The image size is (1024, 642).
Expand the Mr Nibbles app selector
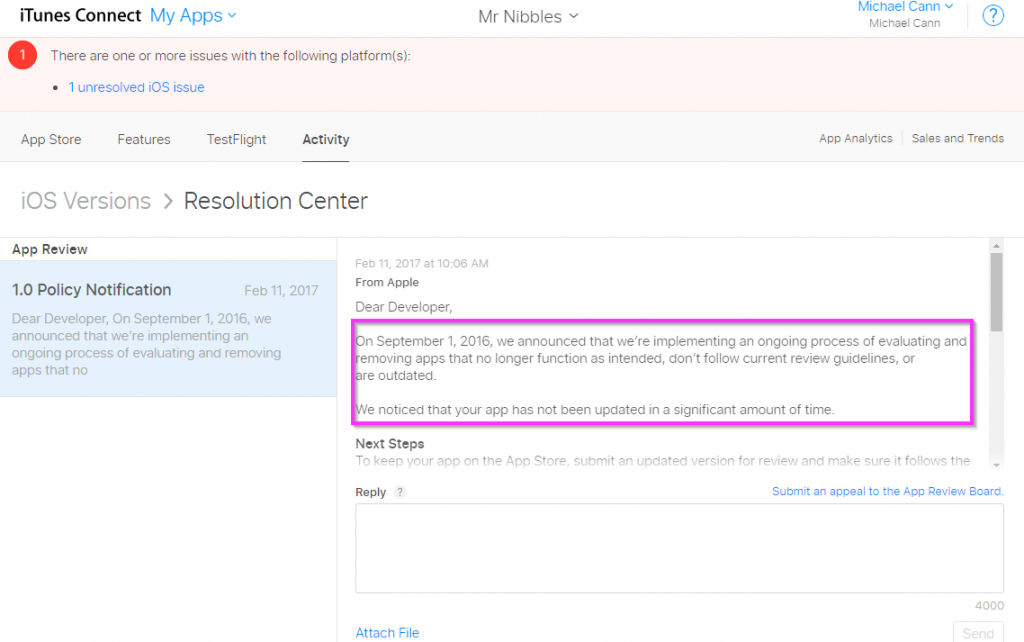tap(527, 16)
